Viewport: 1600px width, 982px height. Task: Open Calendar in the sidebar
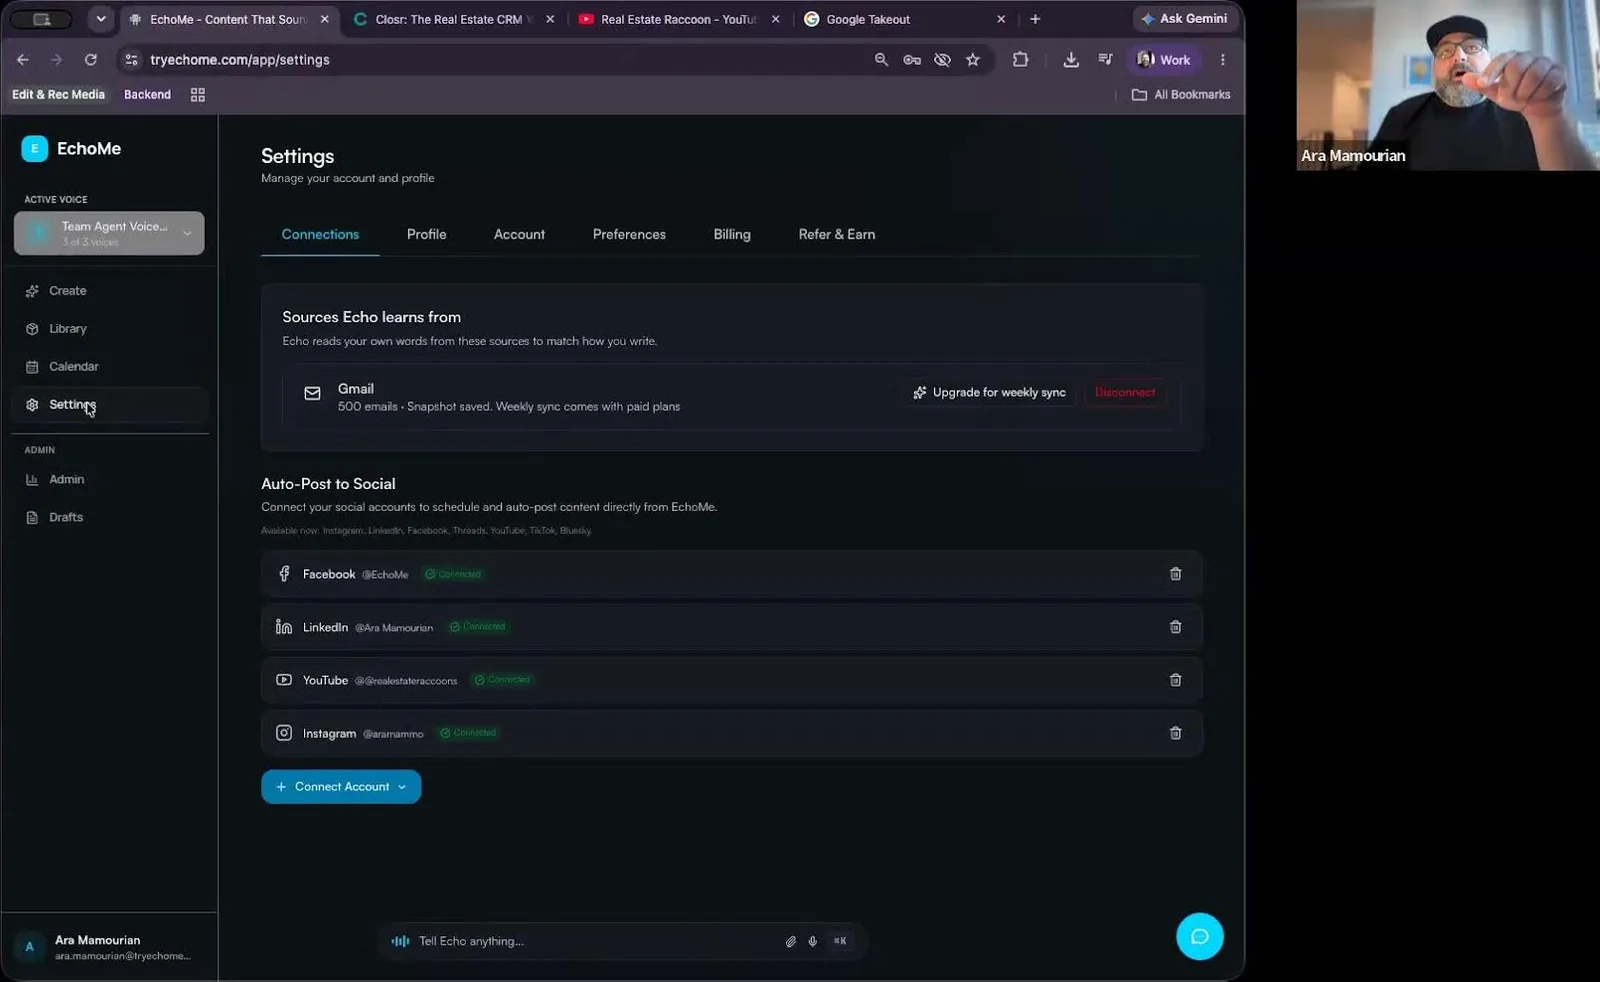(x=109, y=367)
